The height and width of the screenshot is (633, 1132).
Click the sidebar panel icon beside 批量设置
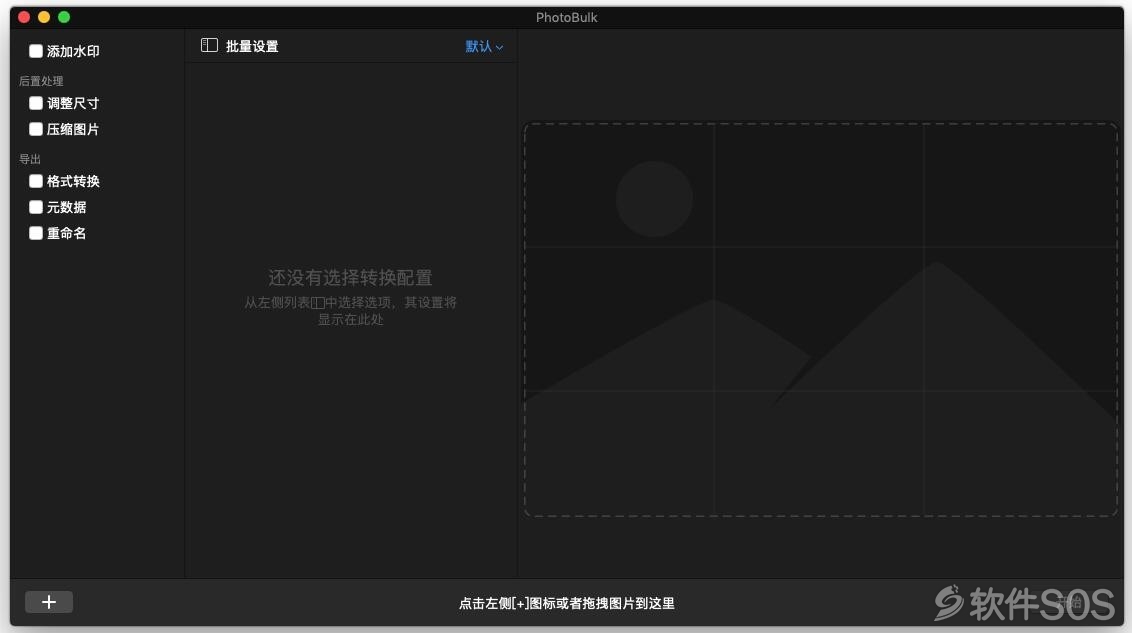[x=209, y=45]
